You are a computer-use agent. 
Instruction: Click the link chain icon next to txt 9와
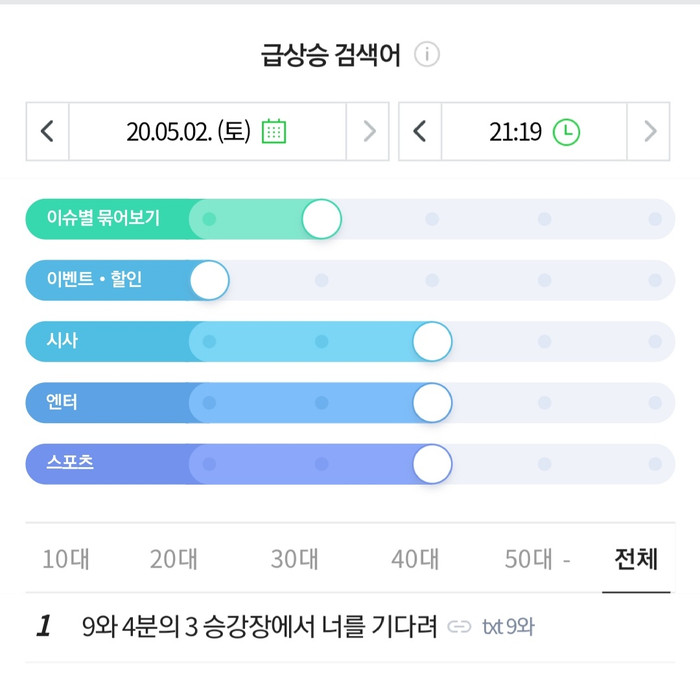tap(459, 627)
